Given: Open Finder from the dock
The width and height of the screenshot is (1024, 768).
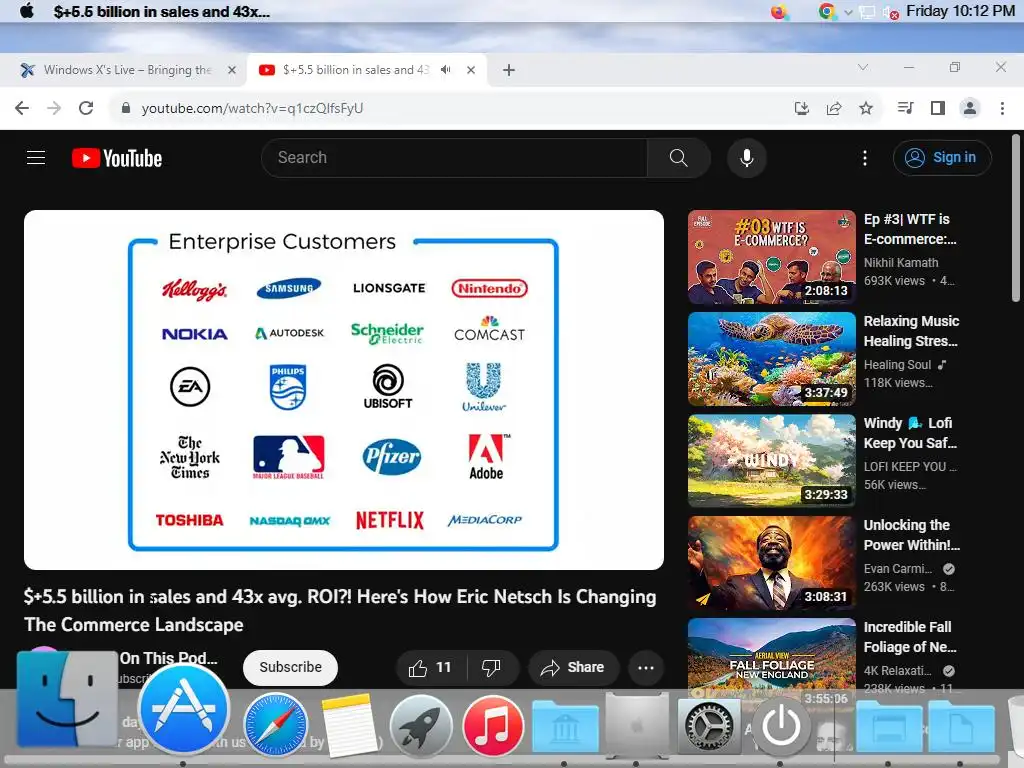Looking at the screenshot, I should click(x=66, y=699).
